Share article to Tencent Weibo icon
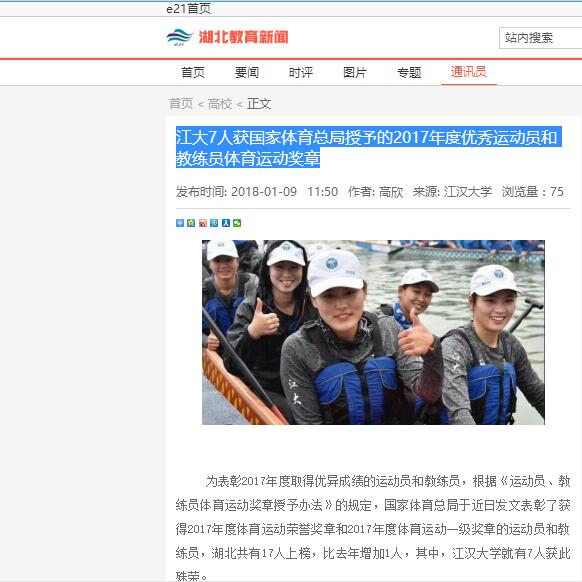 [214, 223]
